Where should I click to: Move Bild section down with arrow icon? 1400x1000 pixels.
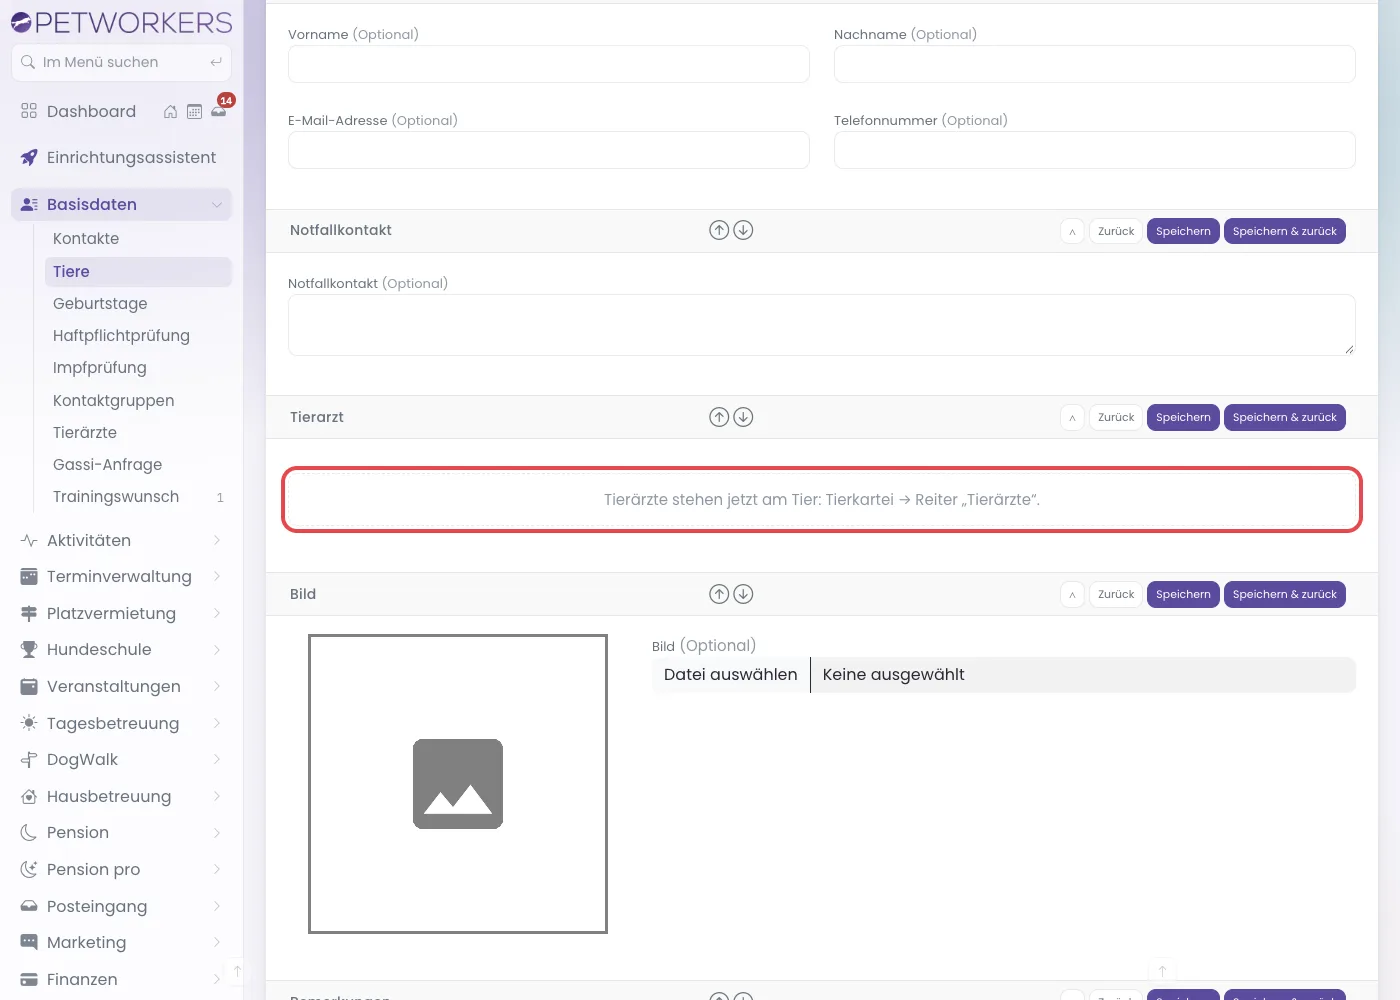[743, 594]
